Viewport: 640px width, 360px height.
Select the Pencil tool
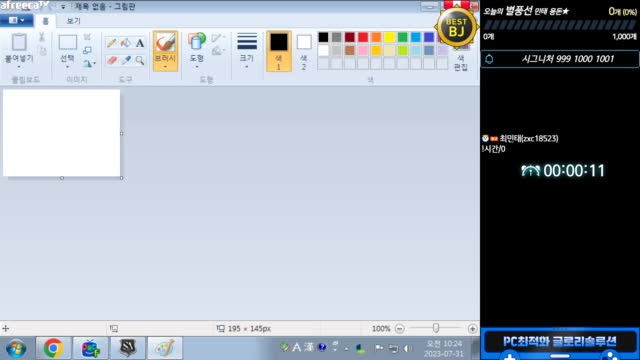111,42
